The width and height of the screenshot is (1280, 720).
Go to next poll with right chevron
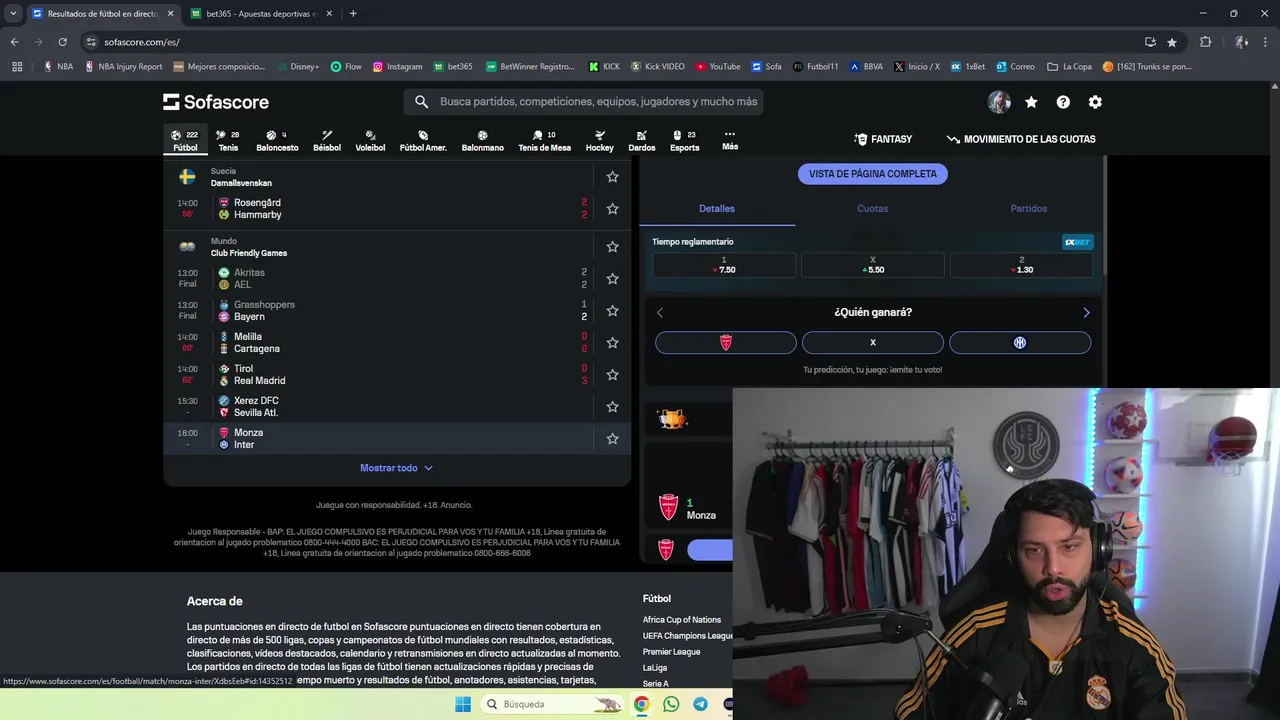tap(1086, 313)
